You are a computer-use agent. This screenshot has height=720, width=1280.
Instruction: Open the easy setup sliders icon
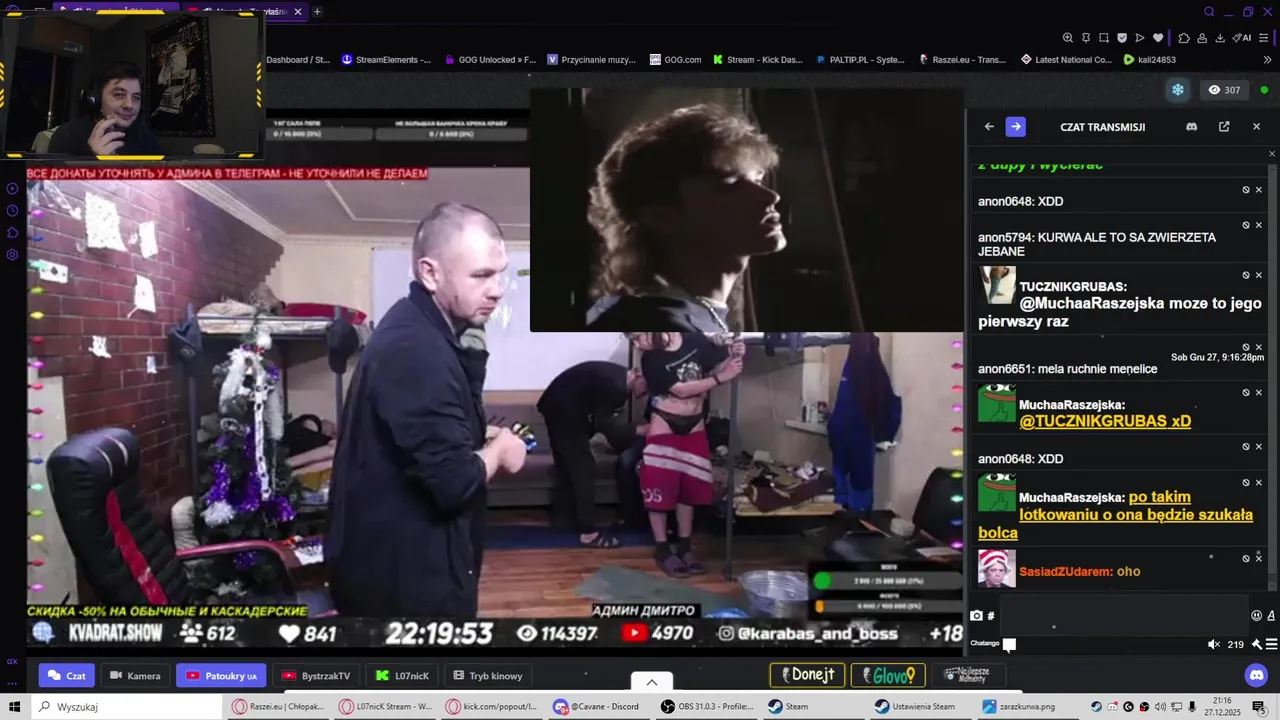coord(1266,38)
